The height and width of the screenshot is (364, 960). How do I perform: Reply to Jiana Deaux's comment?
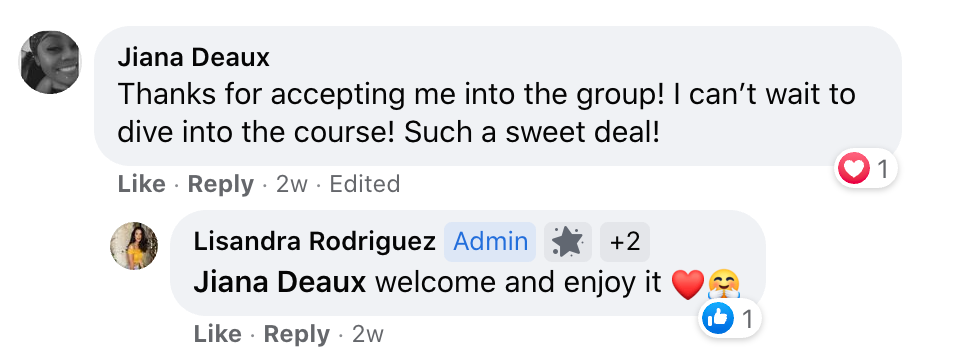point(220,184)
